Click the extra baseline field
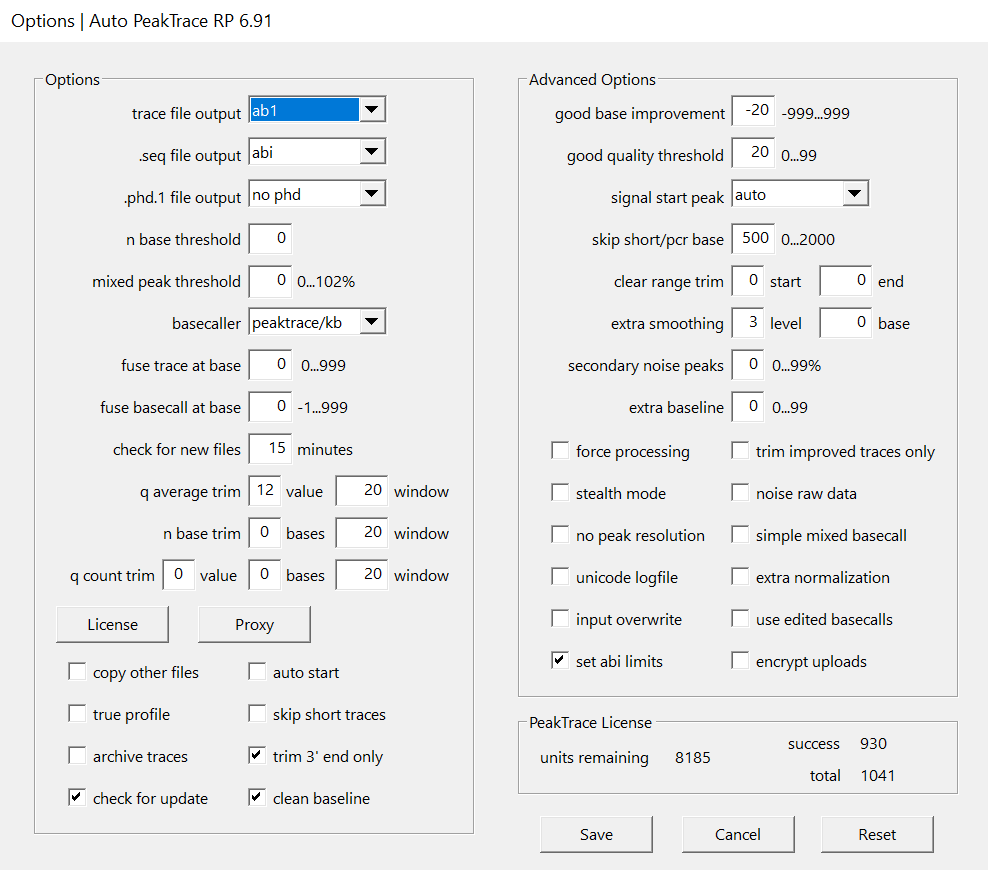 [747, 407]
